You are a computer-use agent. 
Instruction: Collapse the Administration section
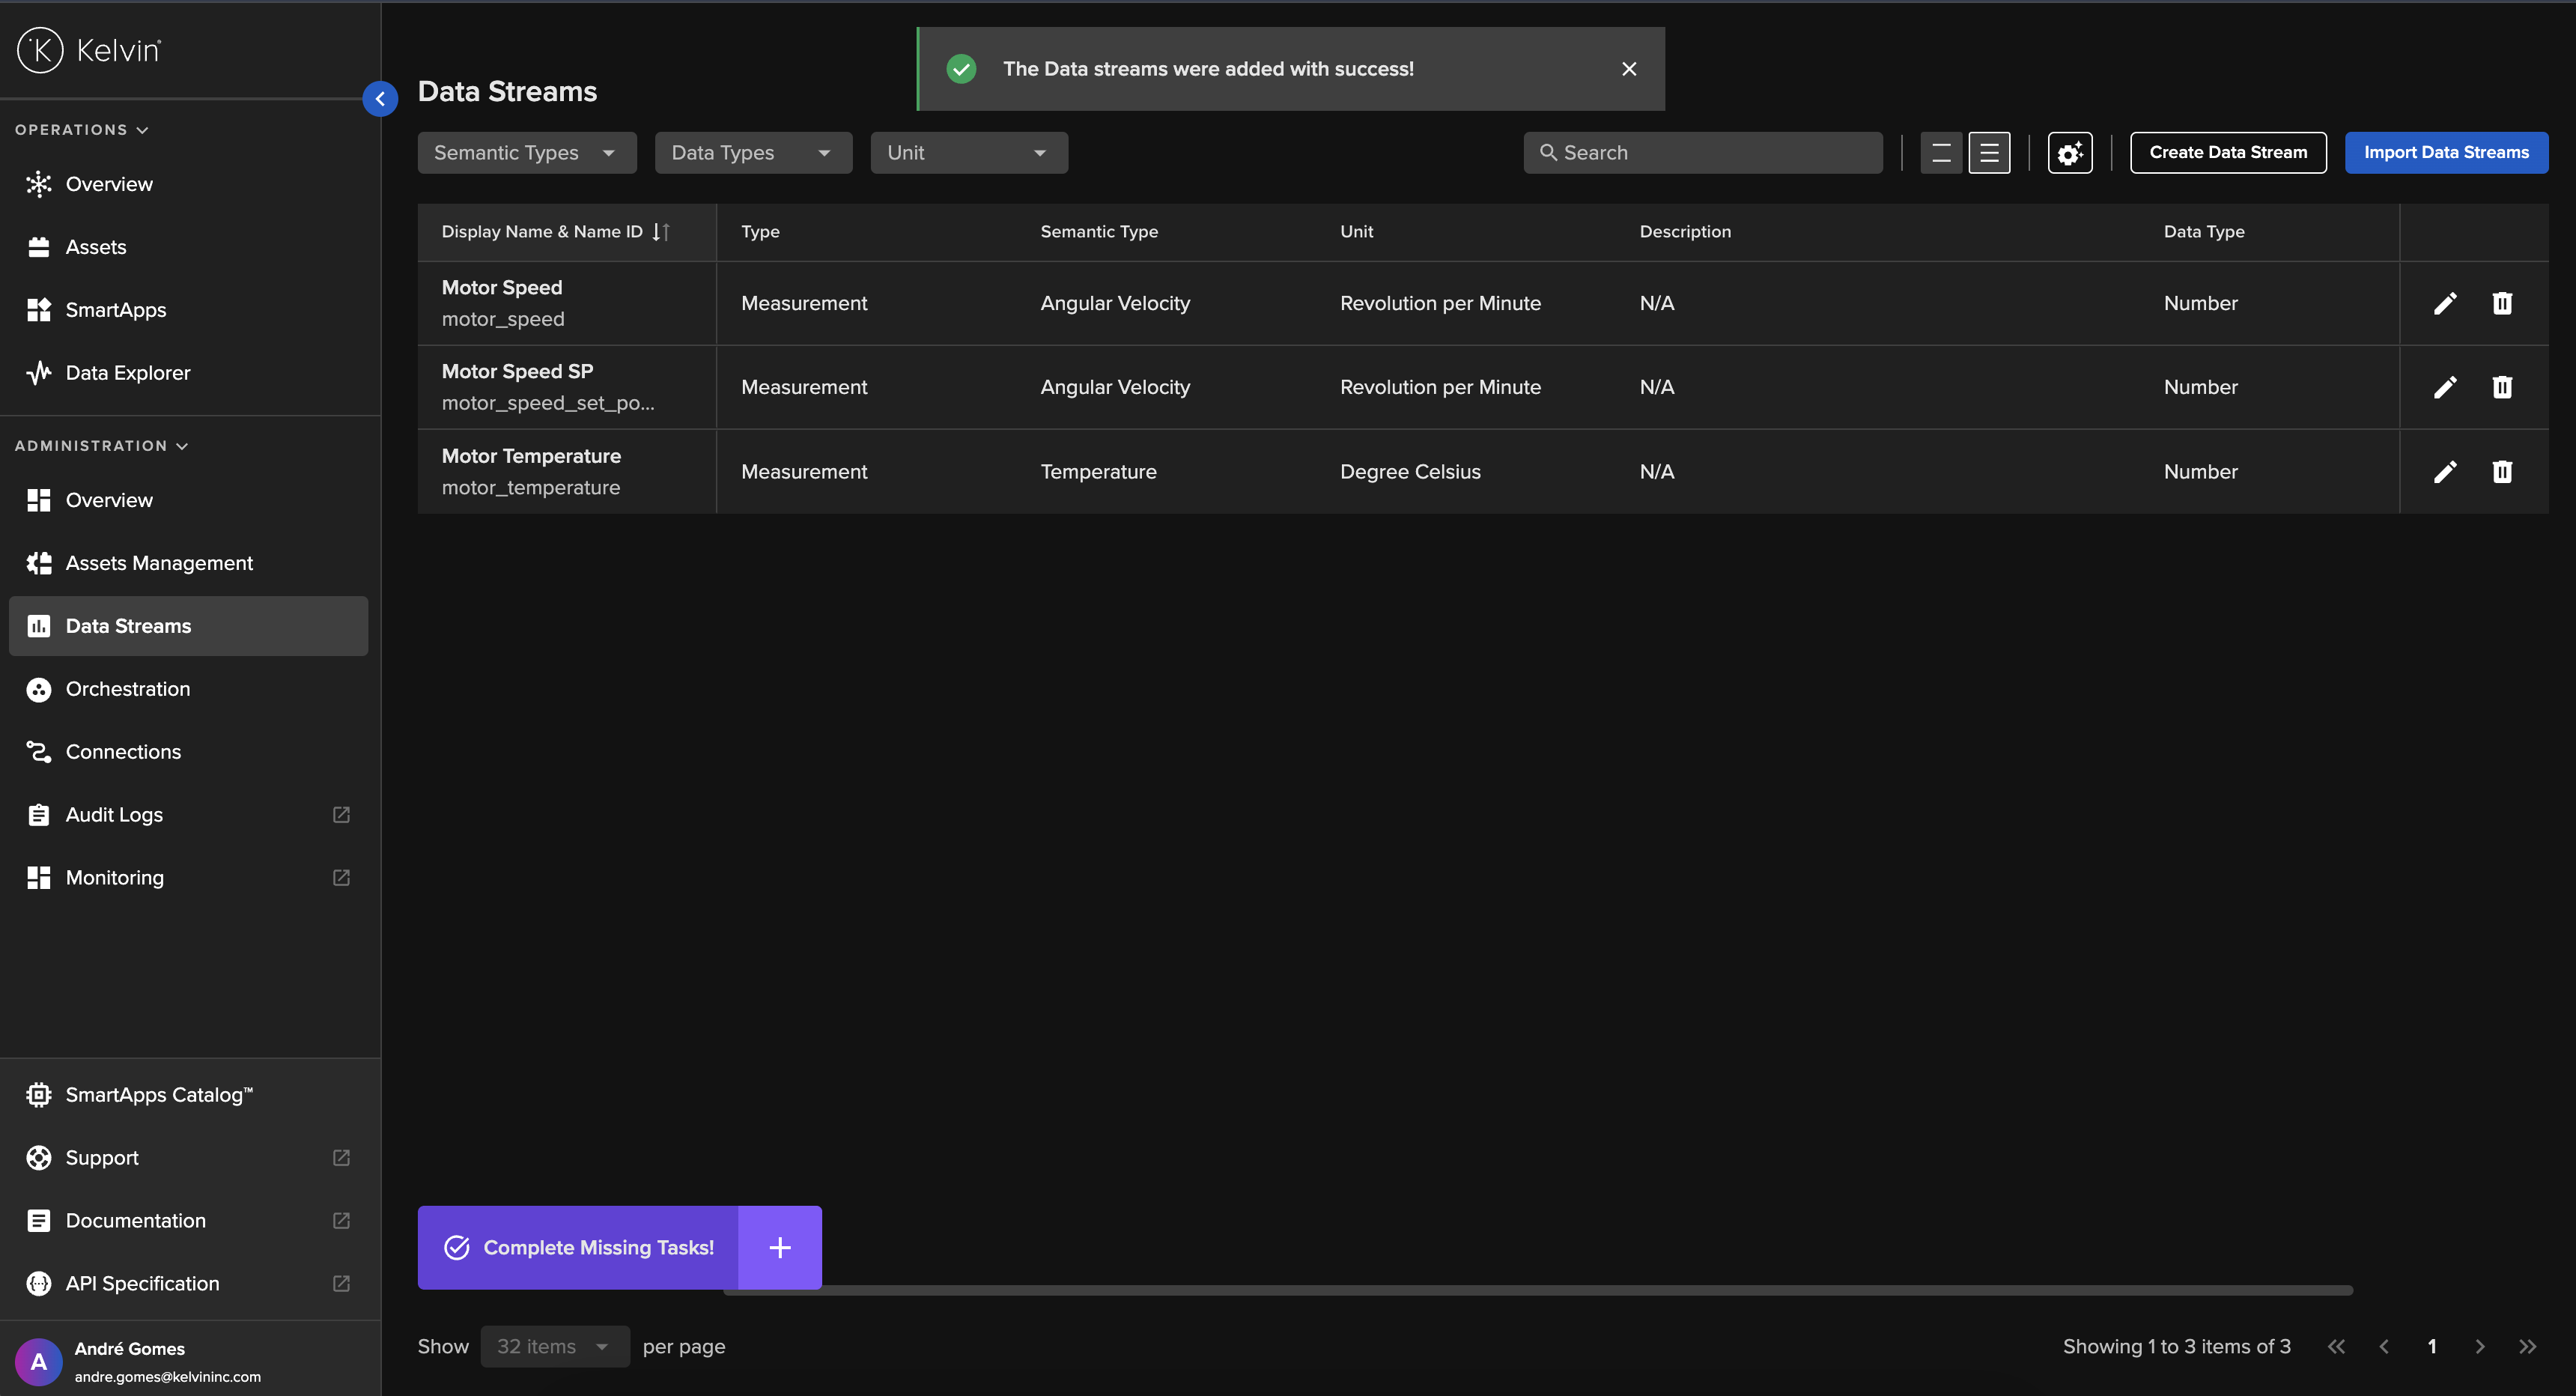101,445
